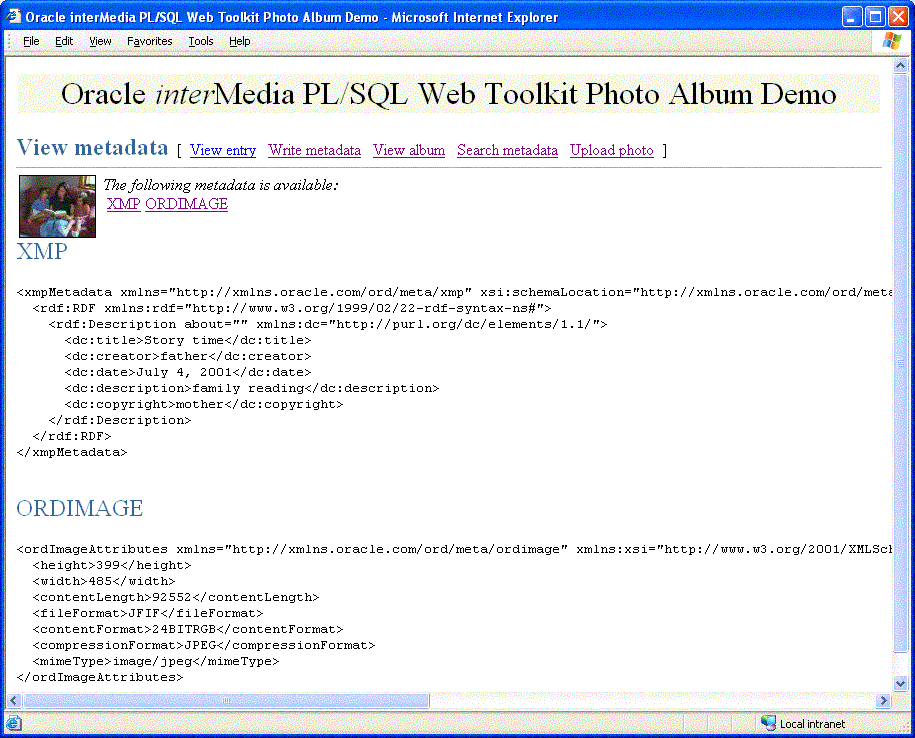Open the File menu

tap(31, 41)
